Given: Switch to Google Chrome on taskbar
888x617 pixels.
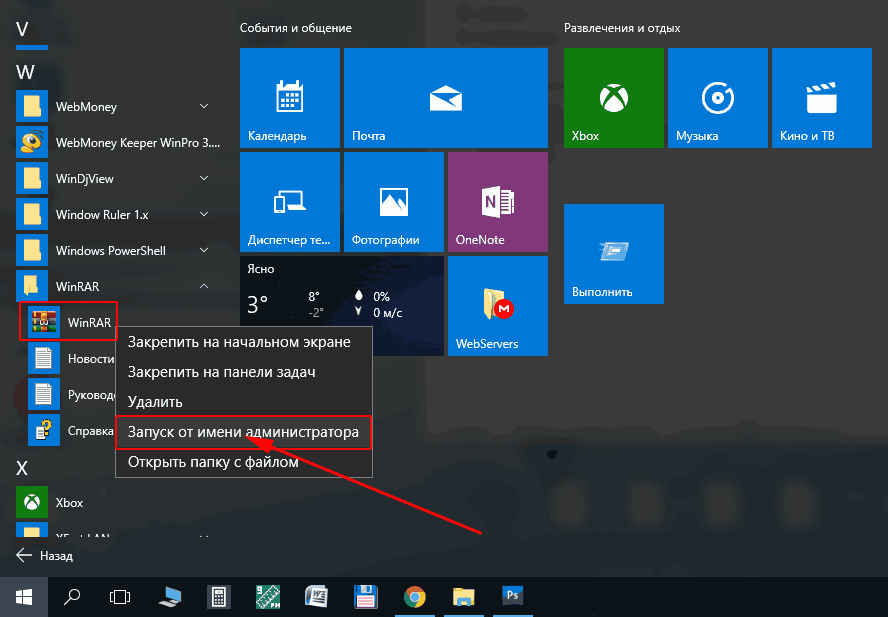Looking at the screenshot, I should pyautogui.click(x=415, y=597).
